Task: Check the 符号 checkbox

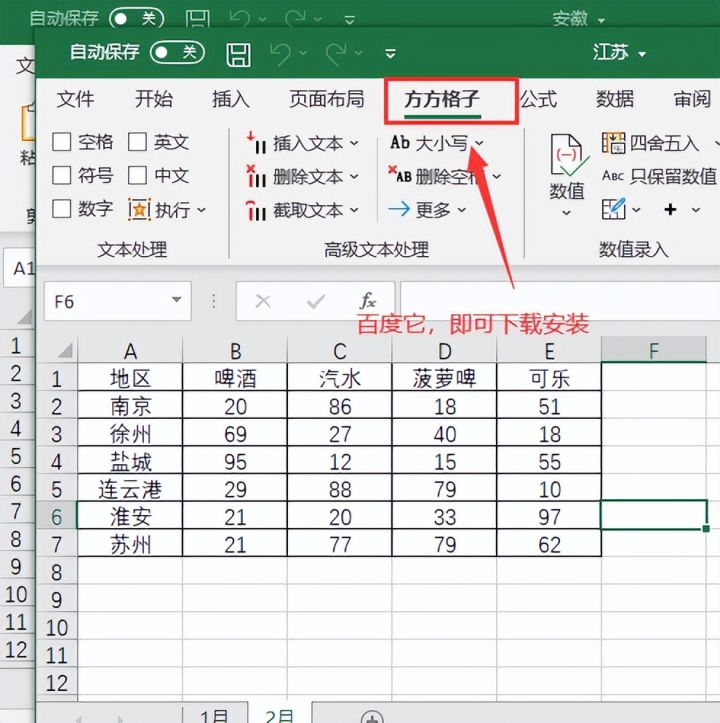Action: click(62, 176)
